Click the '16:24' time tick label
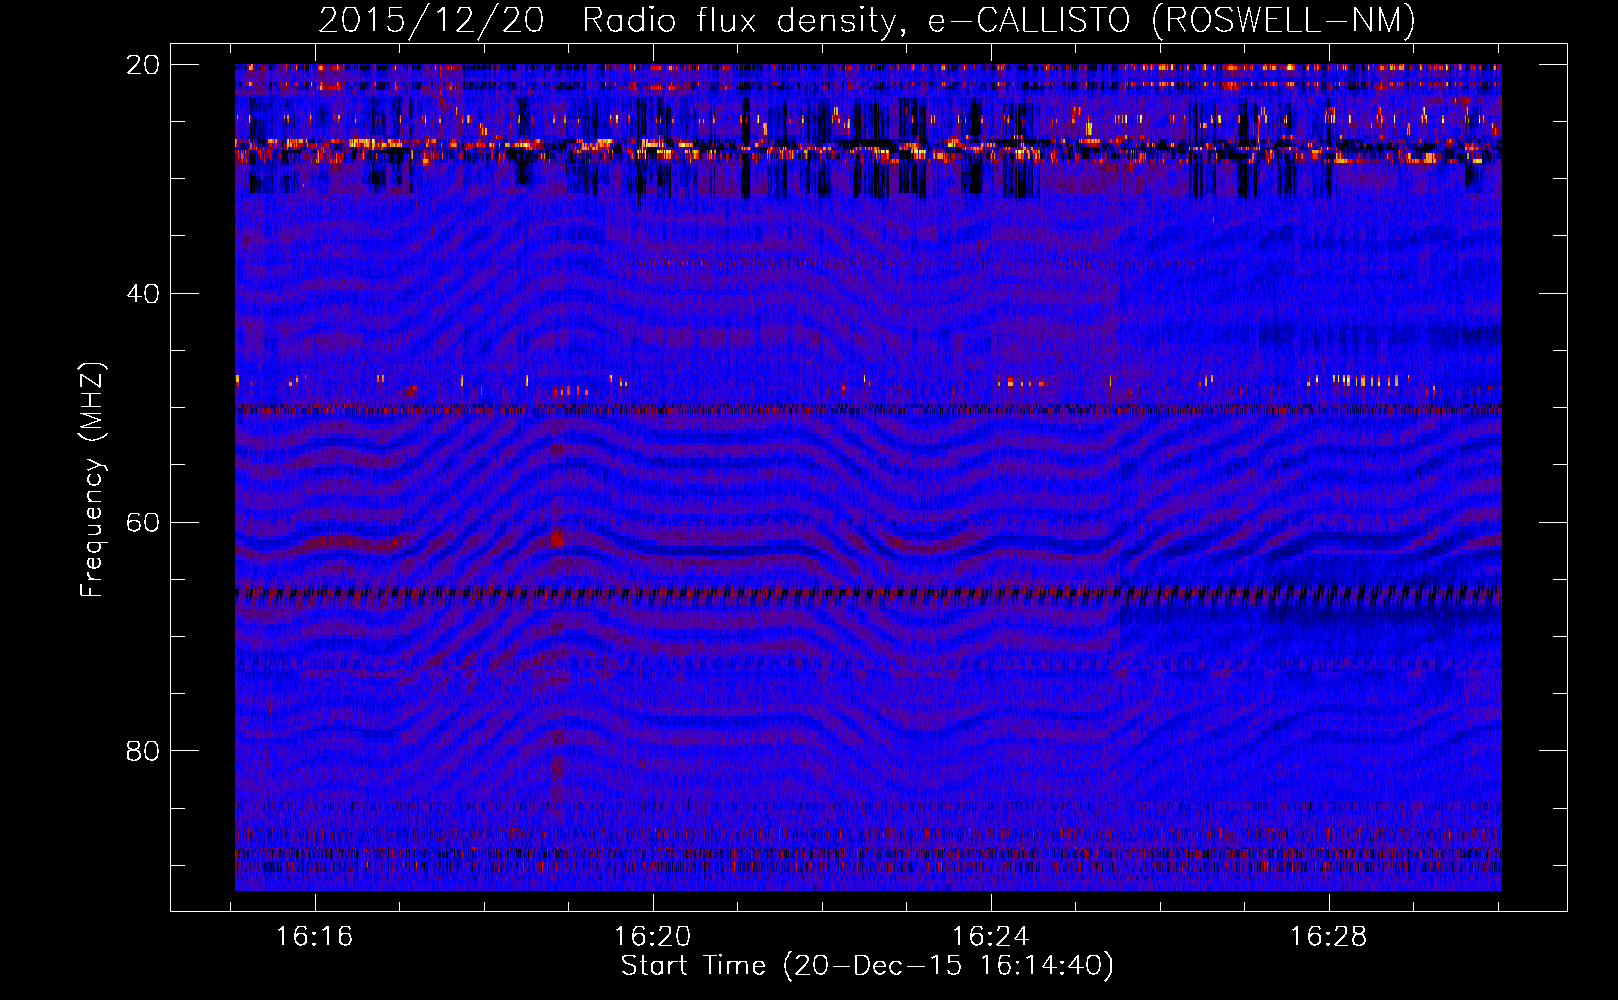The height and width of the screenshot is (1000, 1618). [x=991, y=937]
